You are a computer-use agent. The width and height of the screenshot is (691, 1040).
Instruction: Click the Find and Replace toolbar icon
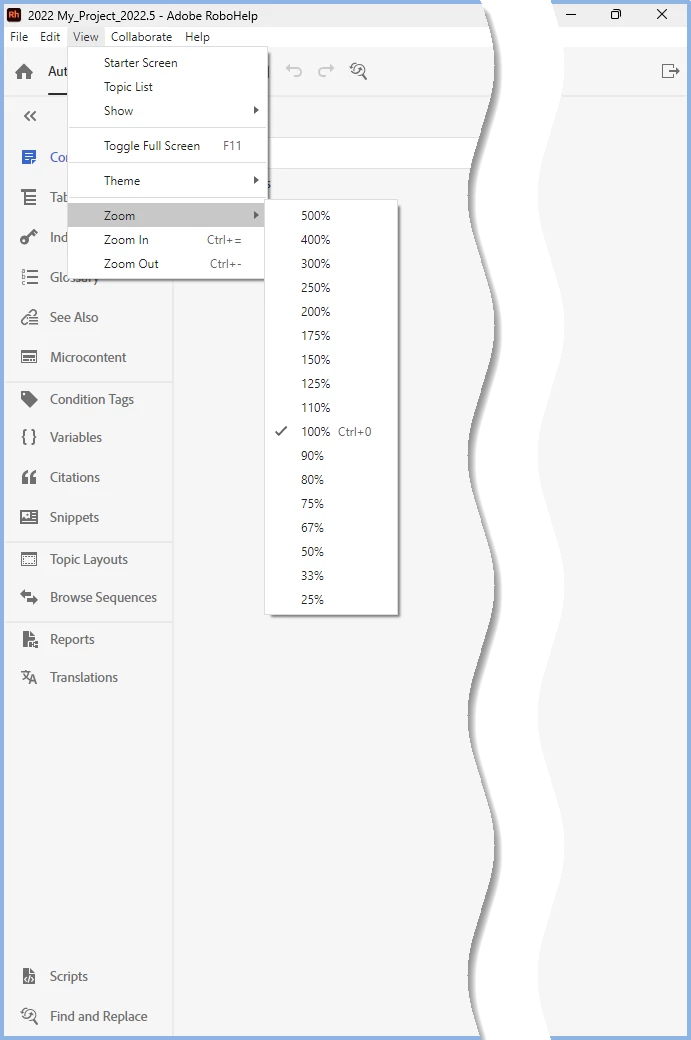coord(358,71)
